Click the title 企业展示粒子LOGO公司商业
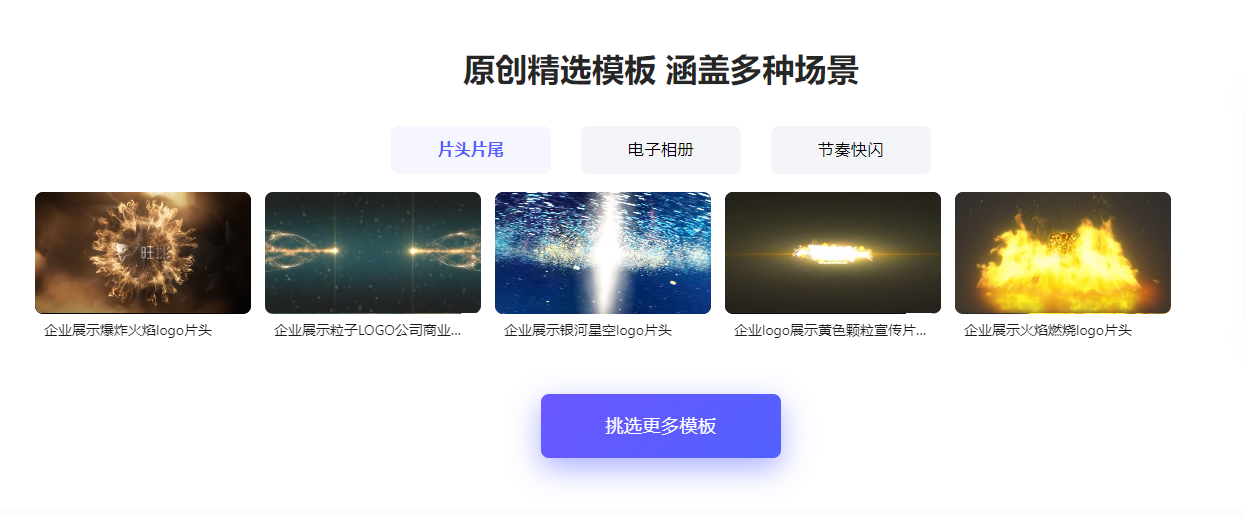 [x=367, y=330]
